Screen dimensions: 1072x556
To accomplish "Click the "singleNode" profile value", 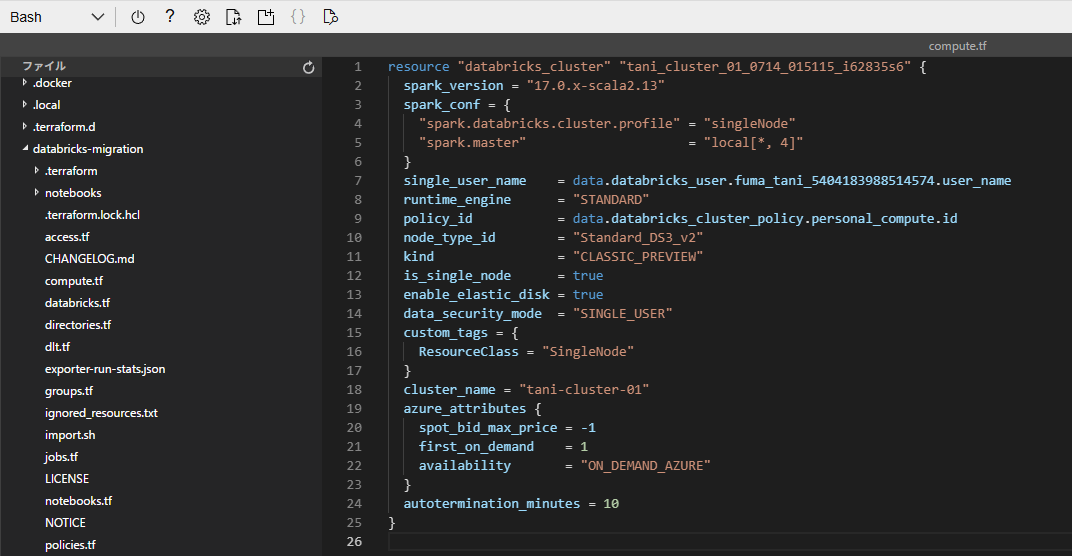I will [x=749, y=123].
